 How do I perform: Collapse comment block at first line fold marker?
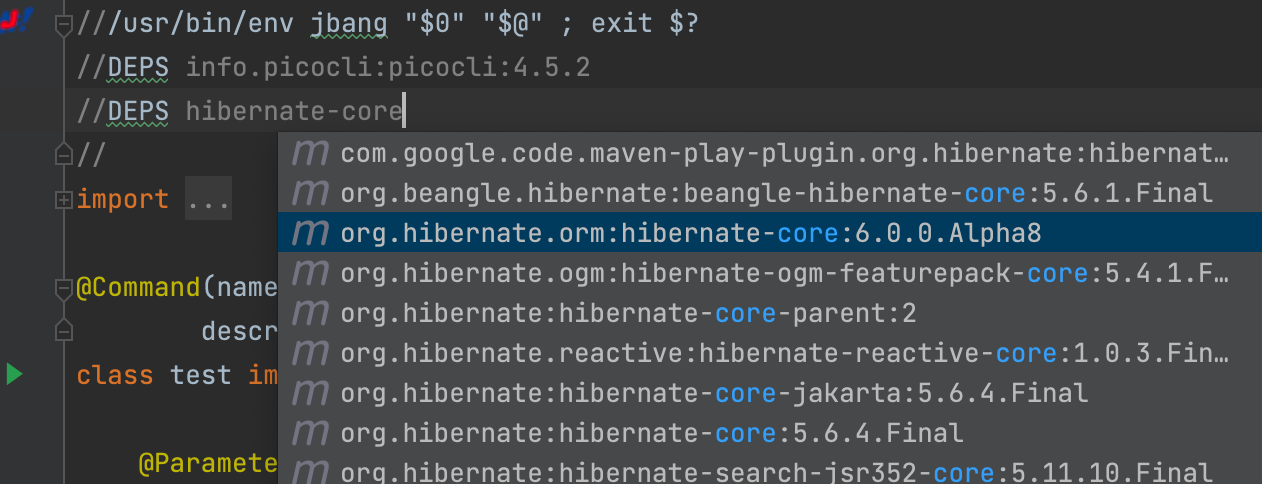63,25
